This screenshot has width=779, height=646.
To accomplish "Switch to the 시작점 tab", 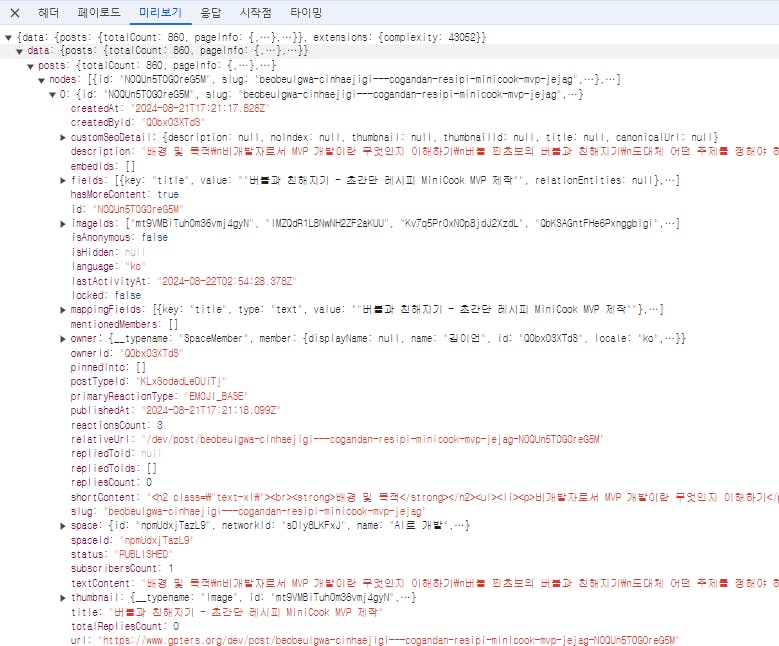I will [255, 13].
